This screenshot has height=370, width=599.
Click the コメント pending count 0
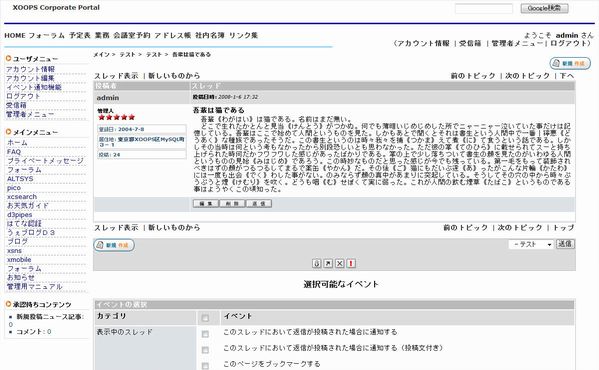(x=49, y=332)
